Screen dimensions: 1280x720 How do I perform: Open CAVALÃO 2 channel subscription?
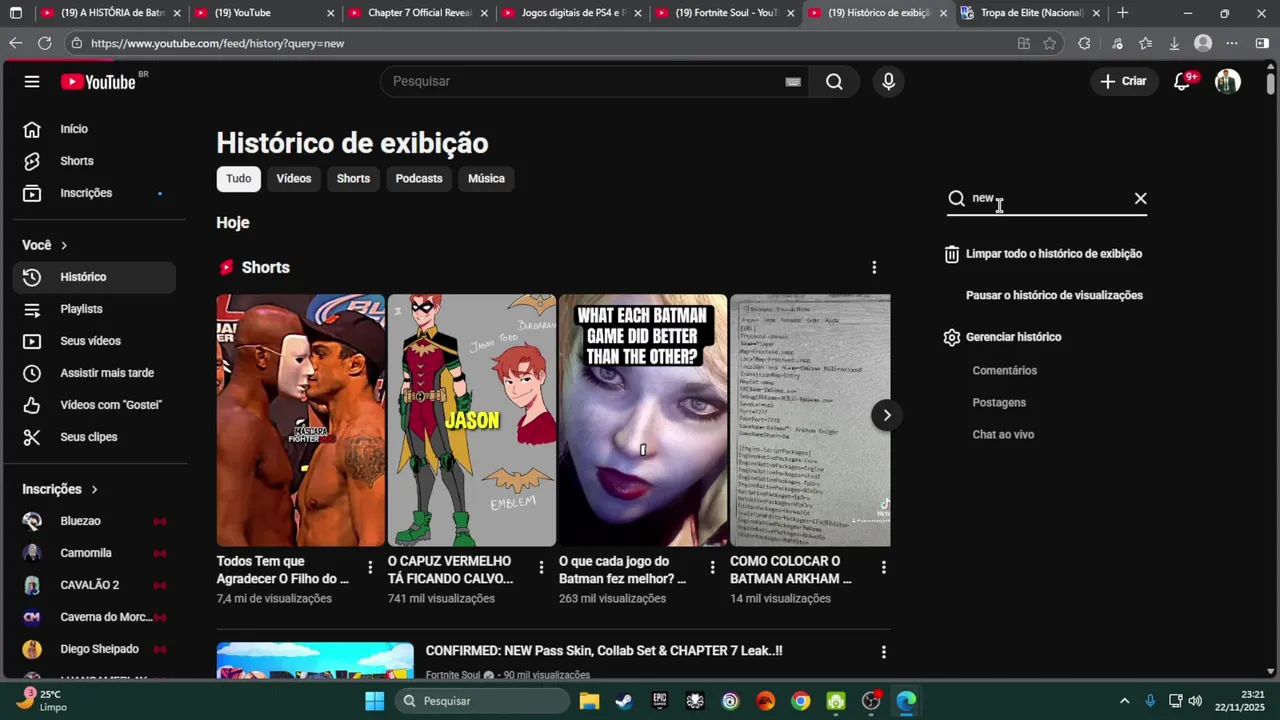(x=94, y=585)
